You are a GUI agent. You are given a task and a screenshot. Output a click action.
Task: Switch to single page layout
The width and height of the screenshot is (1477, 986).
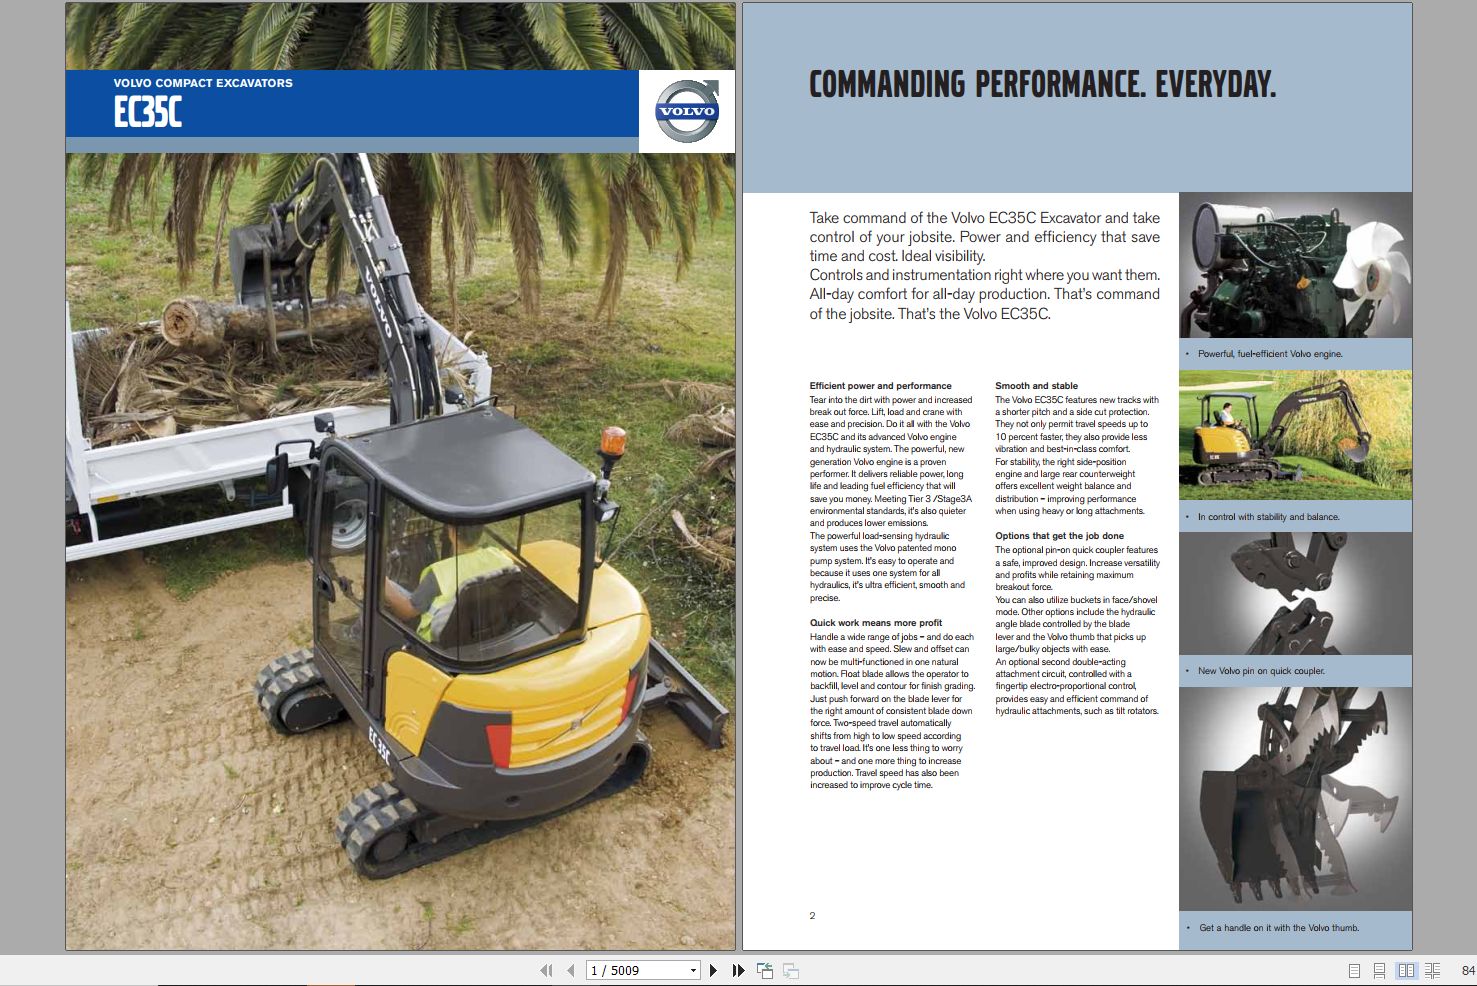(x=1355, y=970)
